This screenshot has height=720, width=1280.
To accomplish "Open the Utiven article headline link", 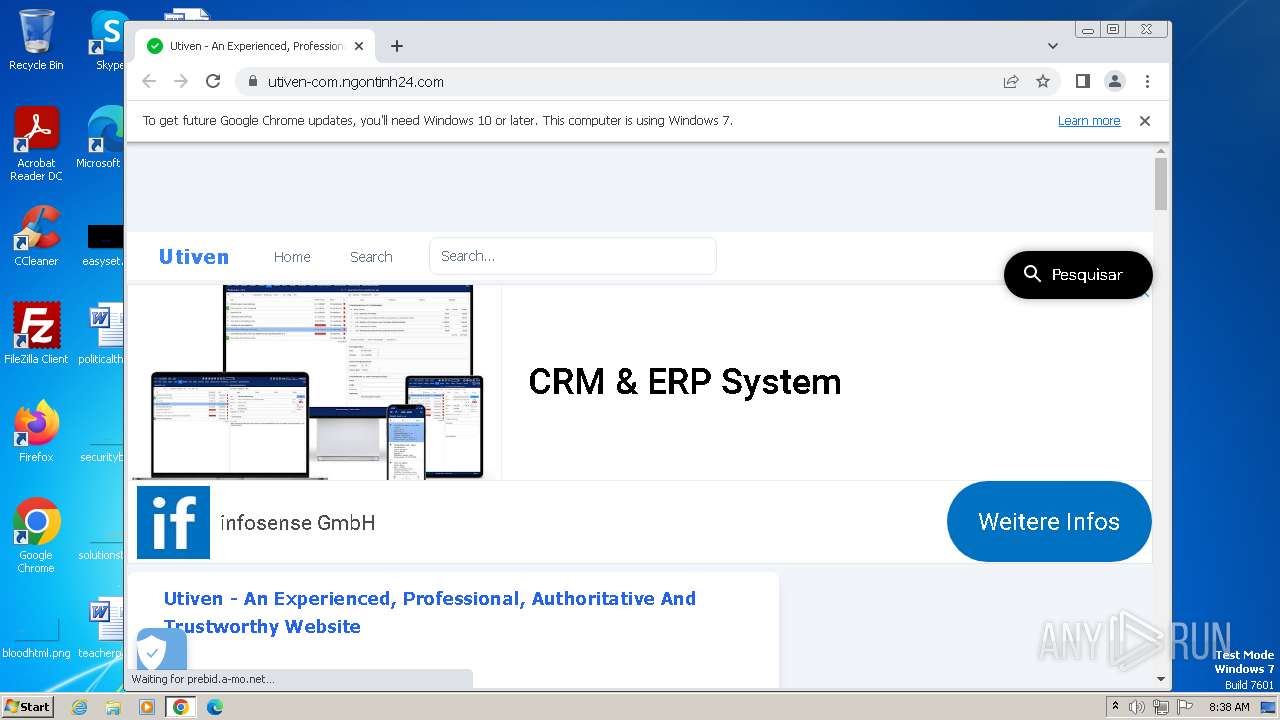I will pos(430,612).
